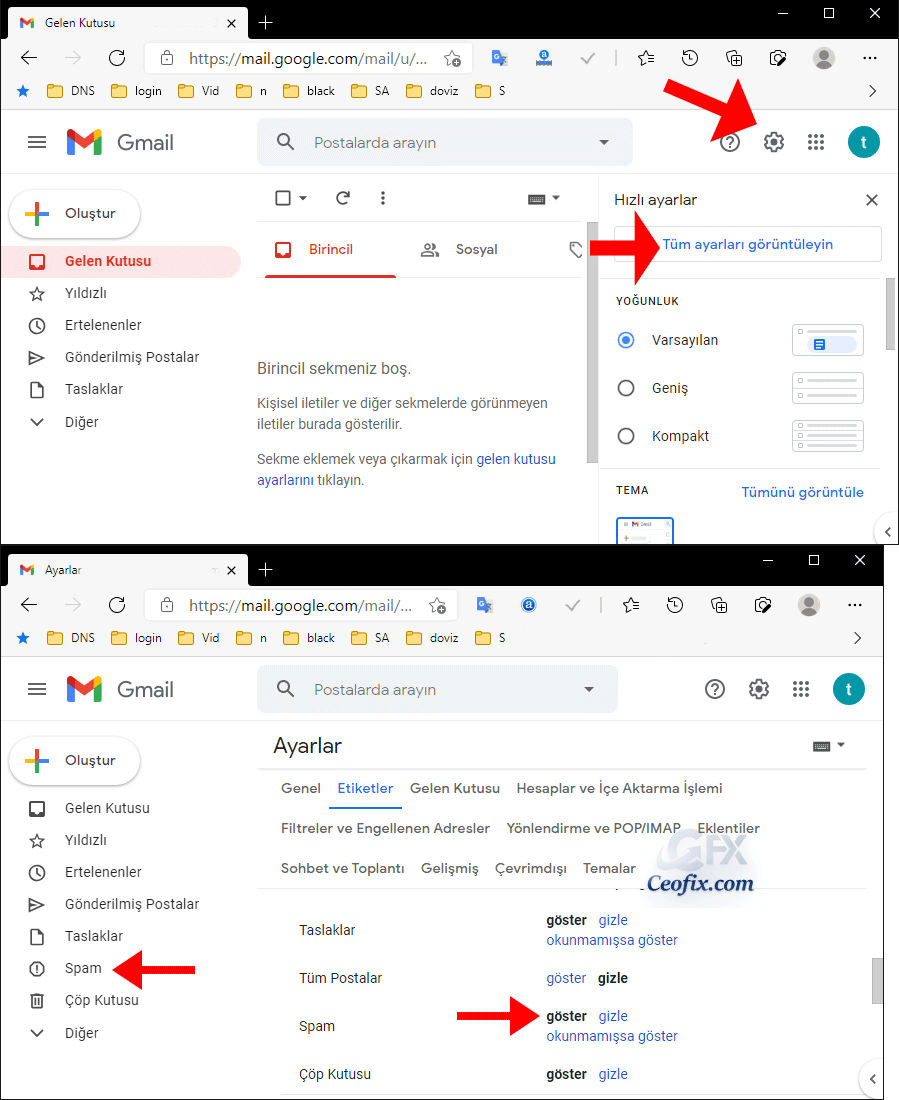Open search options dropdown in Ayarlar window
The width and height of the screenshot is (899, 1100).
[x=589, y=690]
